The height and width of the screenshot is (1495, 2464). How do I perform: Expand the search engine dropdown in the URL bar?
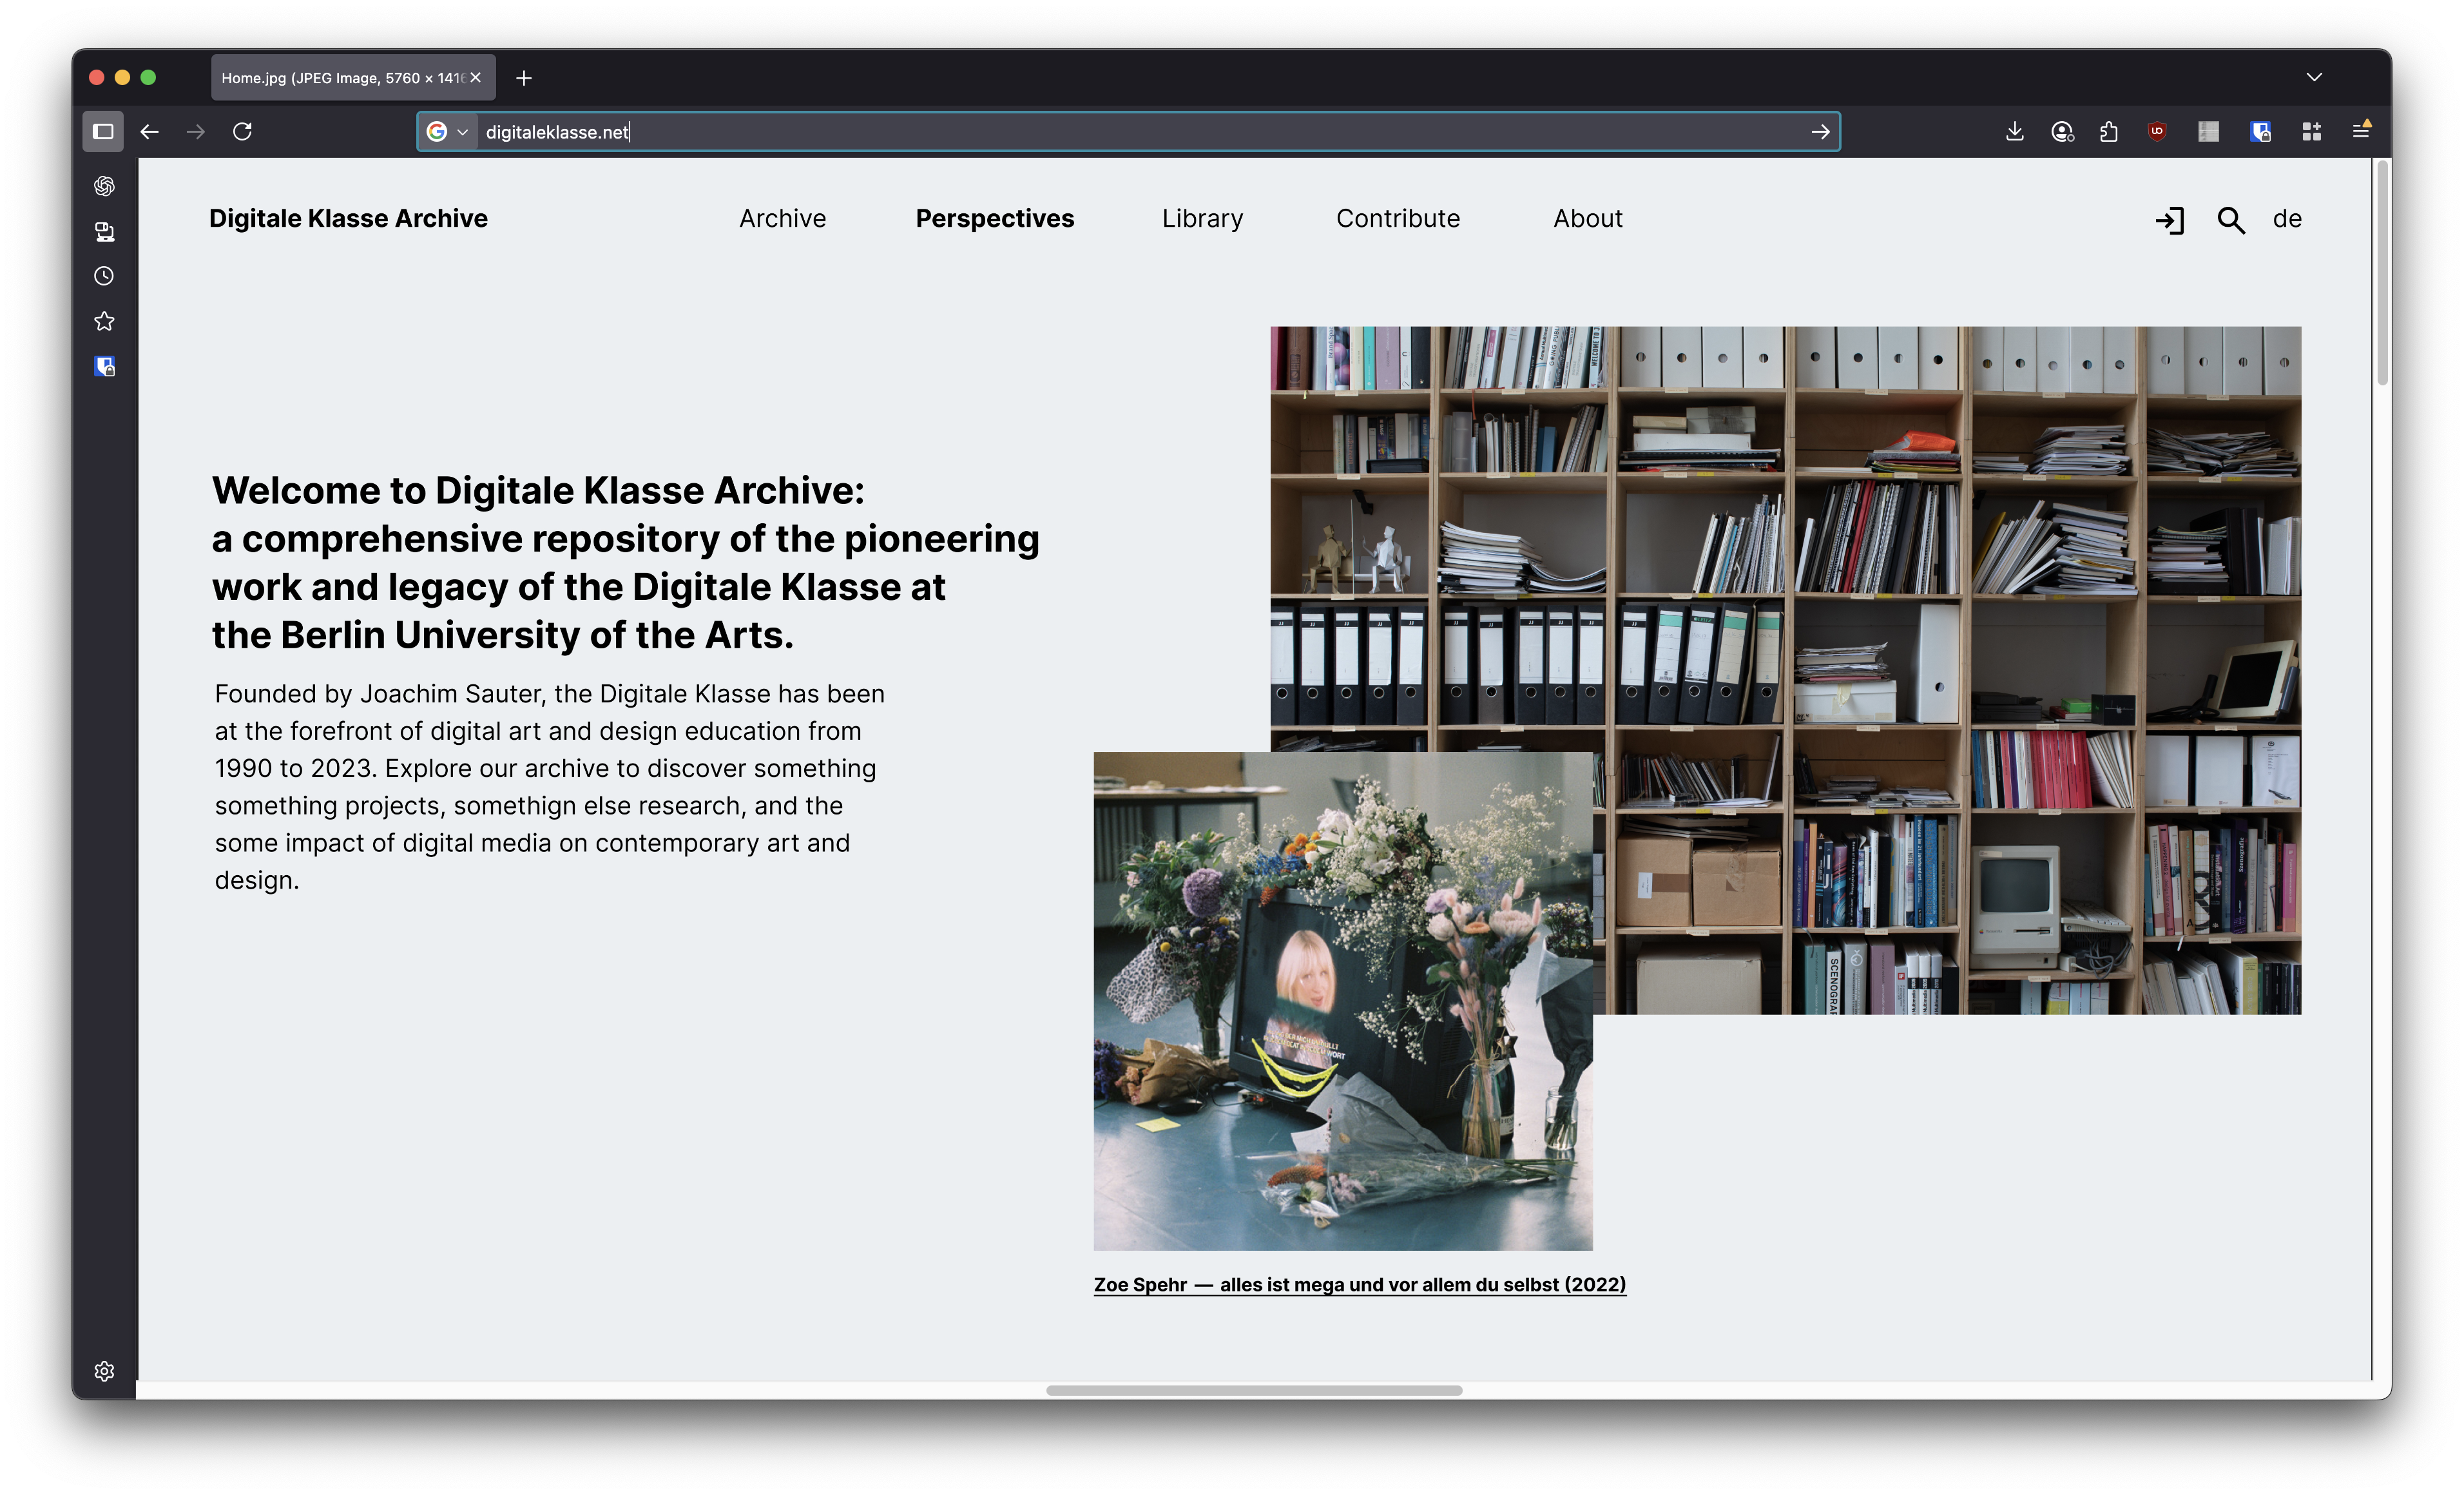tap(462, 132)
